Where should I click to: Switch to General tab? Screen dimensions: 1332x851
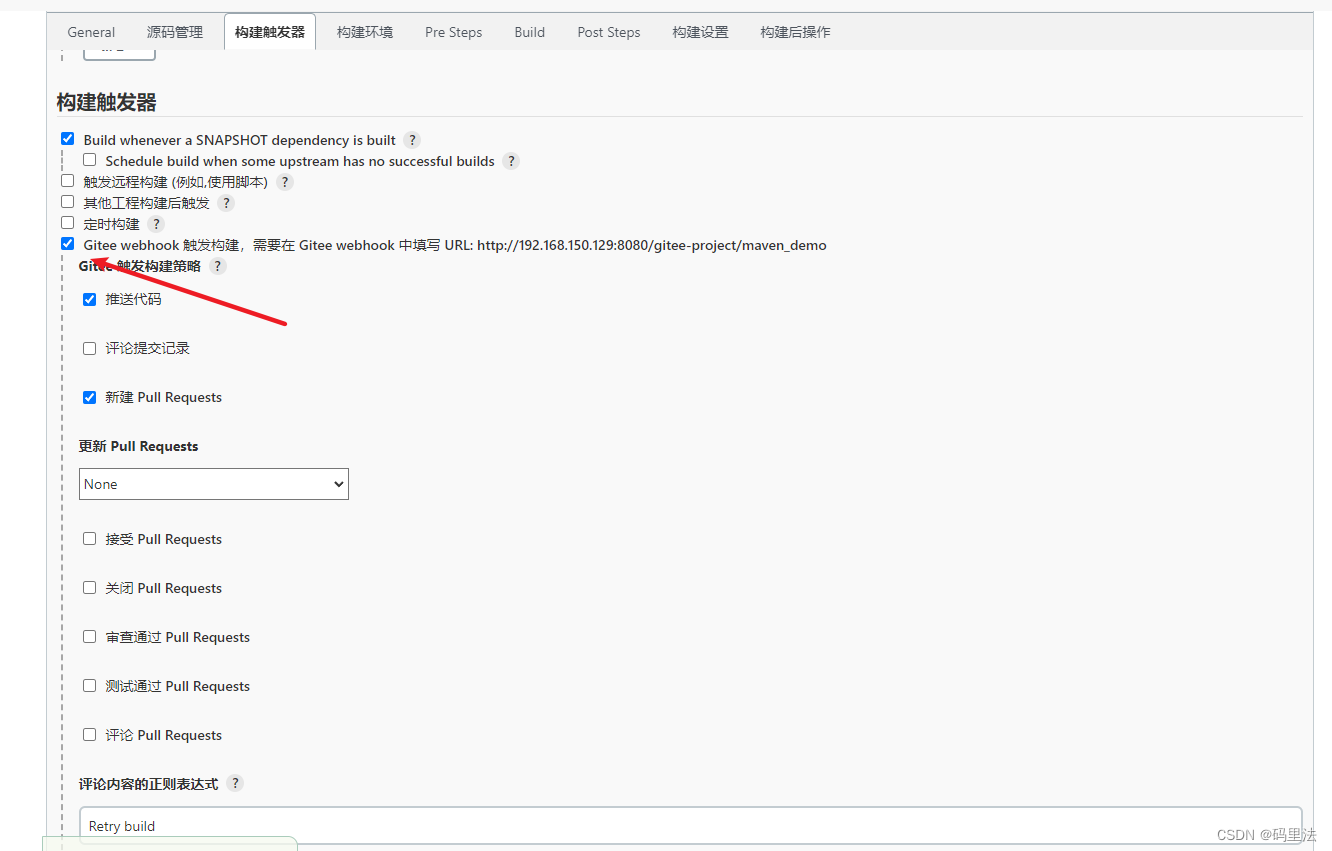click(91, 32)
